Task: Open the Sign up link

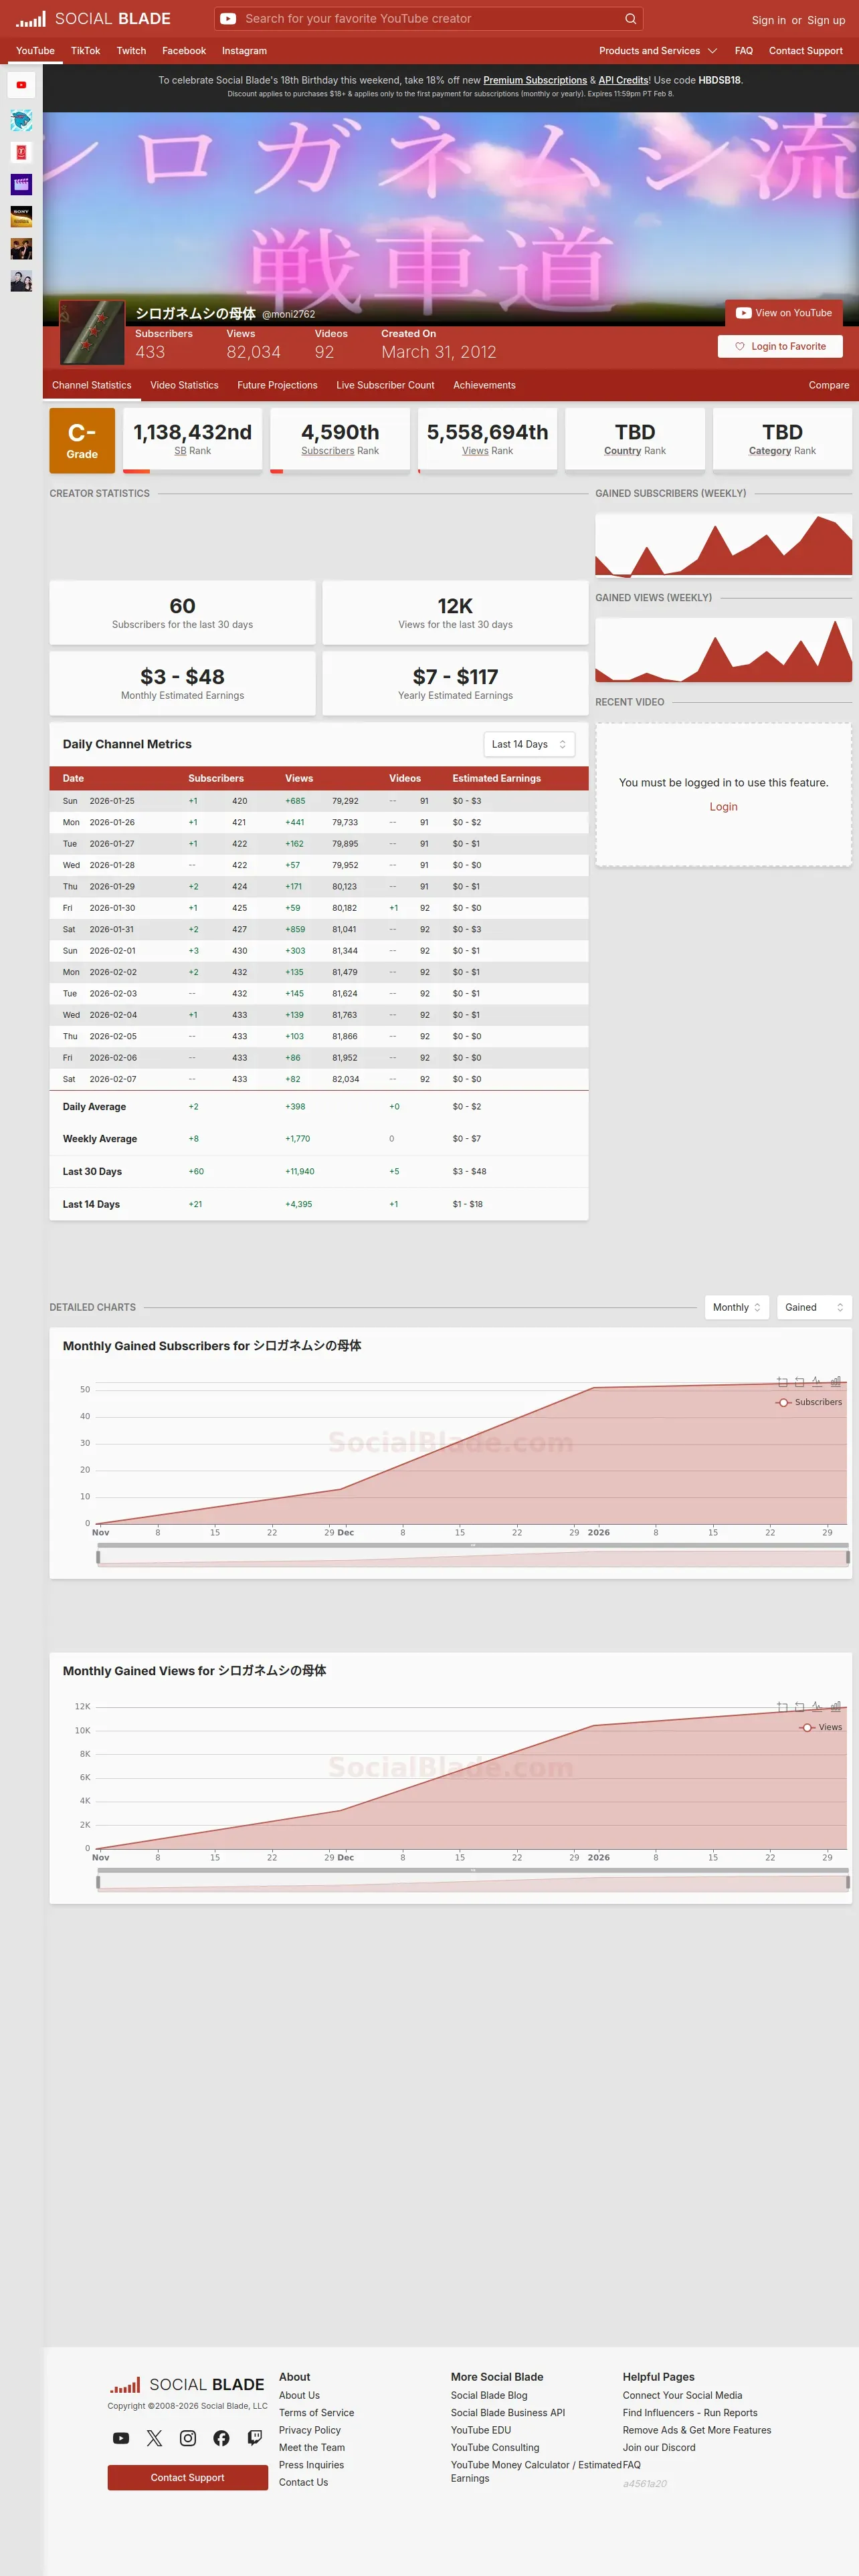Action: pos(826,20)
